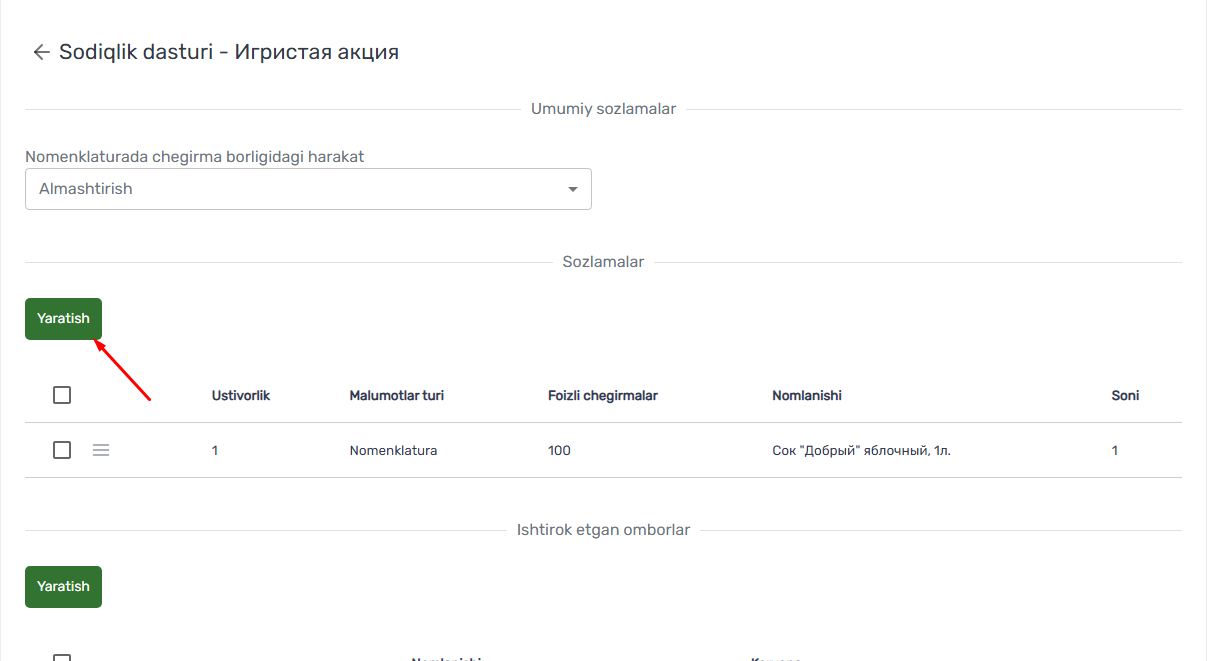Click the priority value 1 under Ustivorlik
This screenshot has height=661, width=1207.
215,450
